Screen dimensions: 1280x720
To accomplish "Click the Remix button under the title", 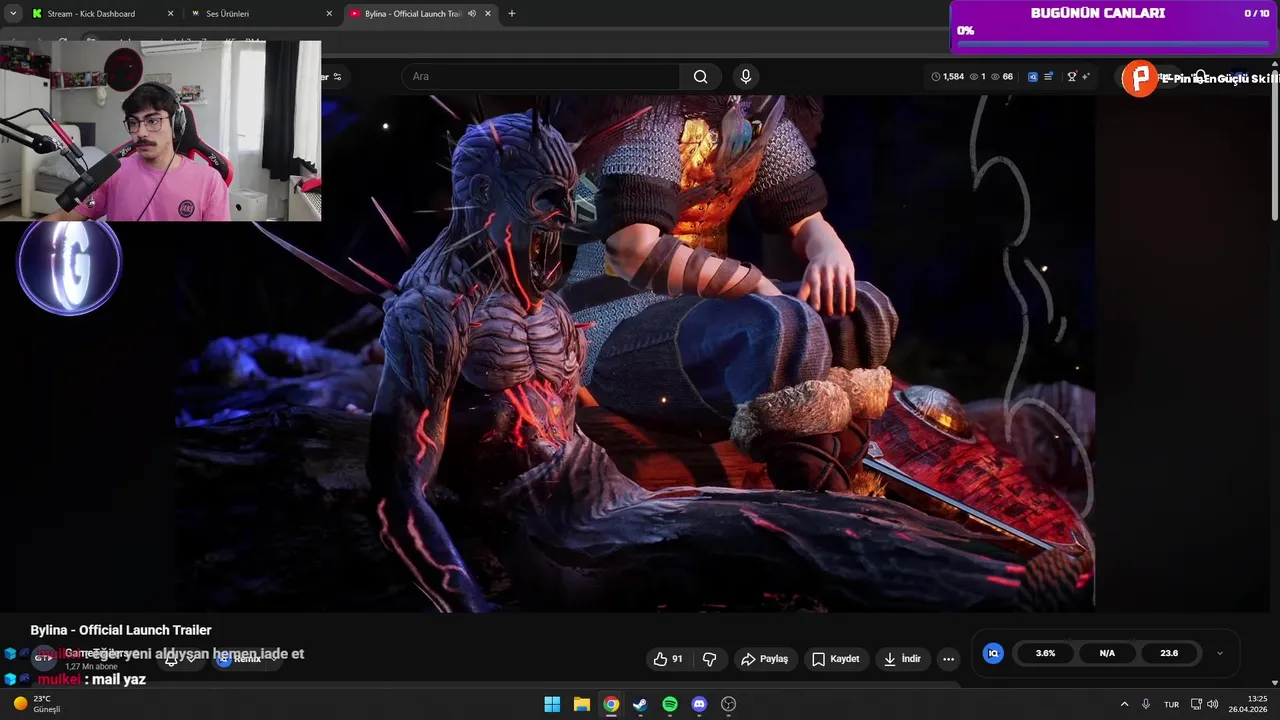I will [x=240, y=659].
